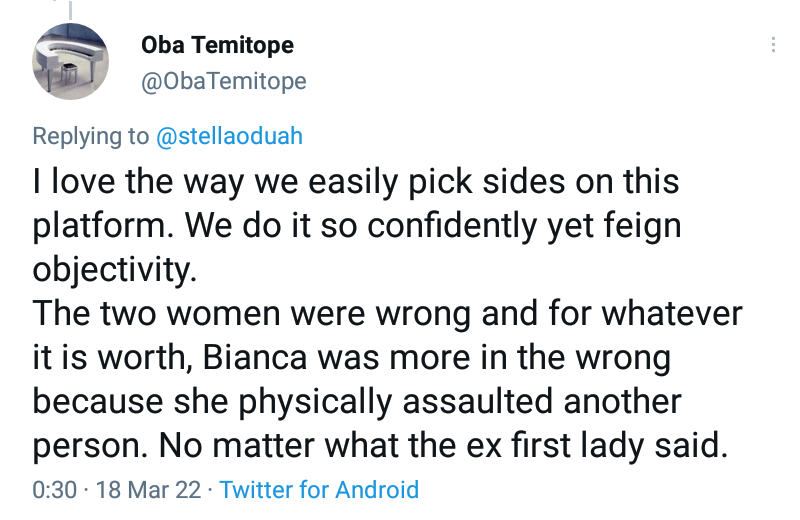Open the tweet's three-dot more options menu
The width and height of the screenshot is (800, 520).
(773, 46)
